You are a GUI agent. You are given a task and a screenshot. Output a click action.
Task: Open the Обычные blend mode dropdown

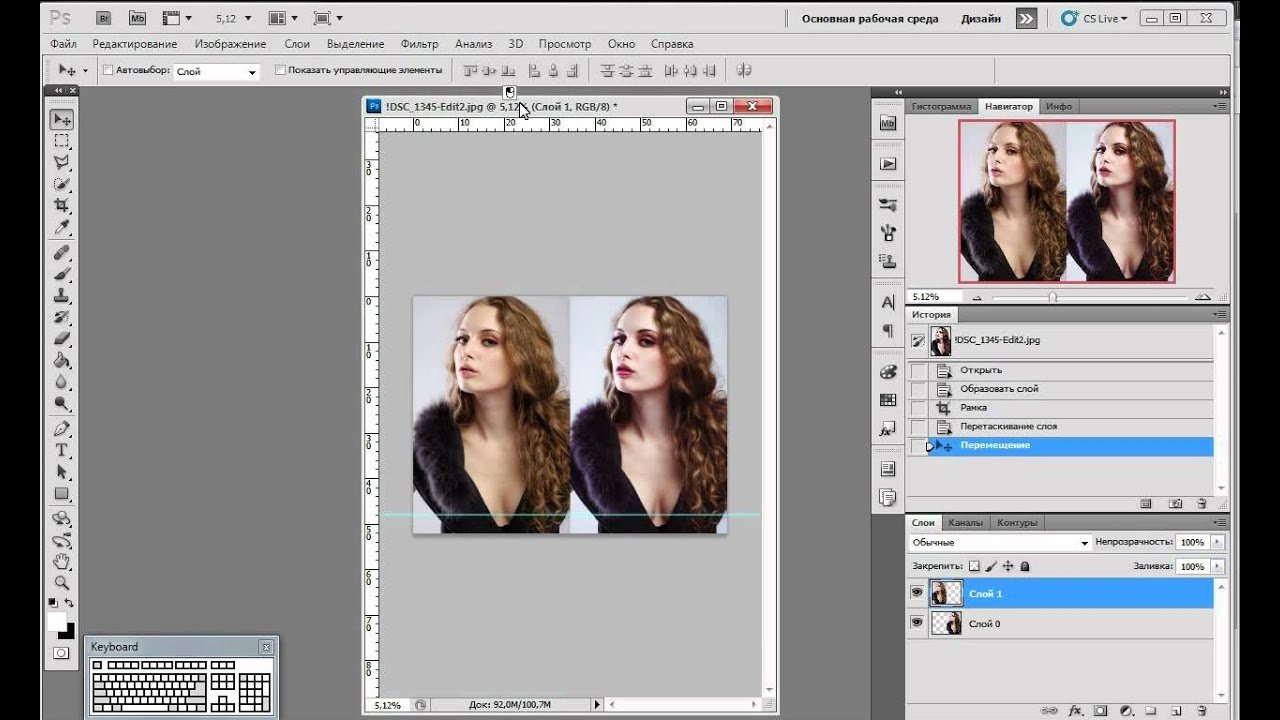point(1000,542)
